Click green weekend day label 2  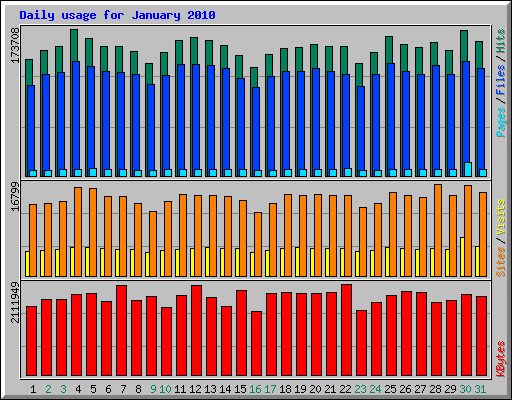point(48,389)
